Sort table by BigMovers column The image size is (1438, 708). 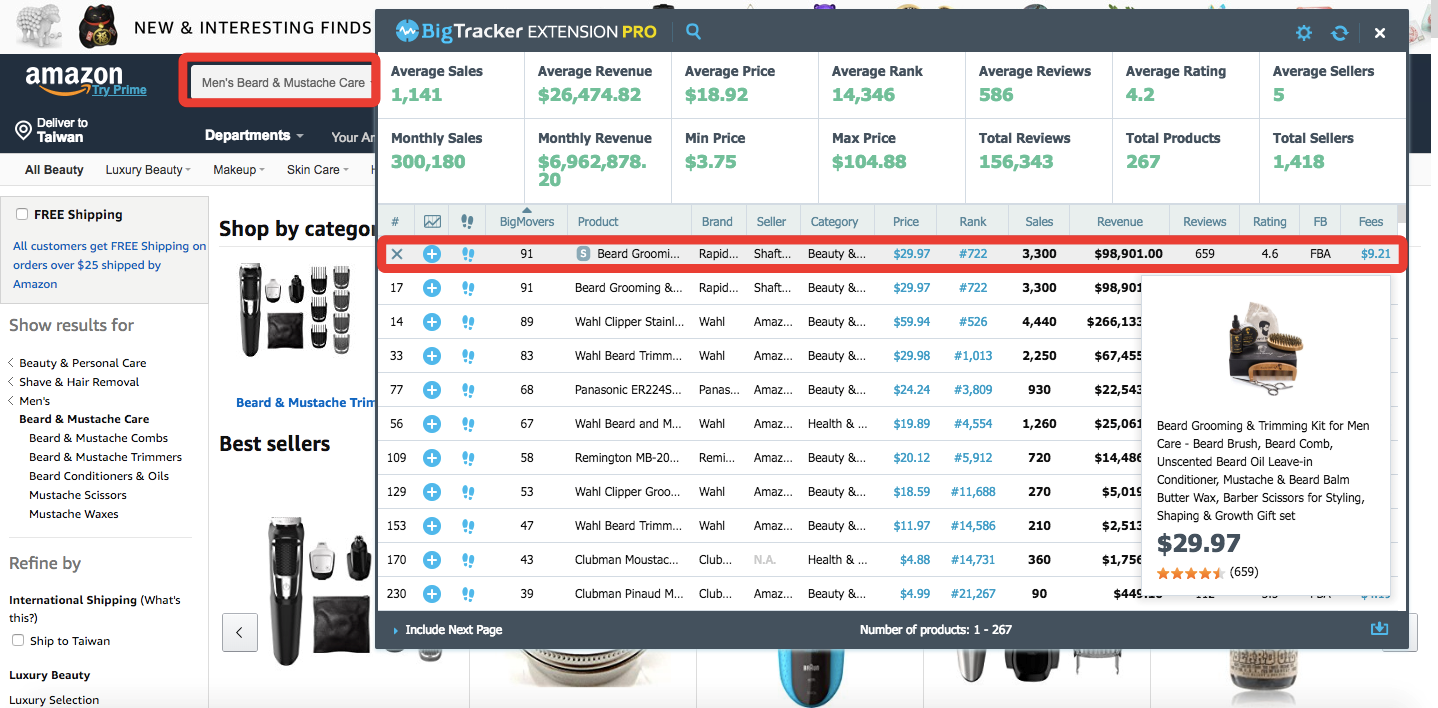click(x=527, y=222)
